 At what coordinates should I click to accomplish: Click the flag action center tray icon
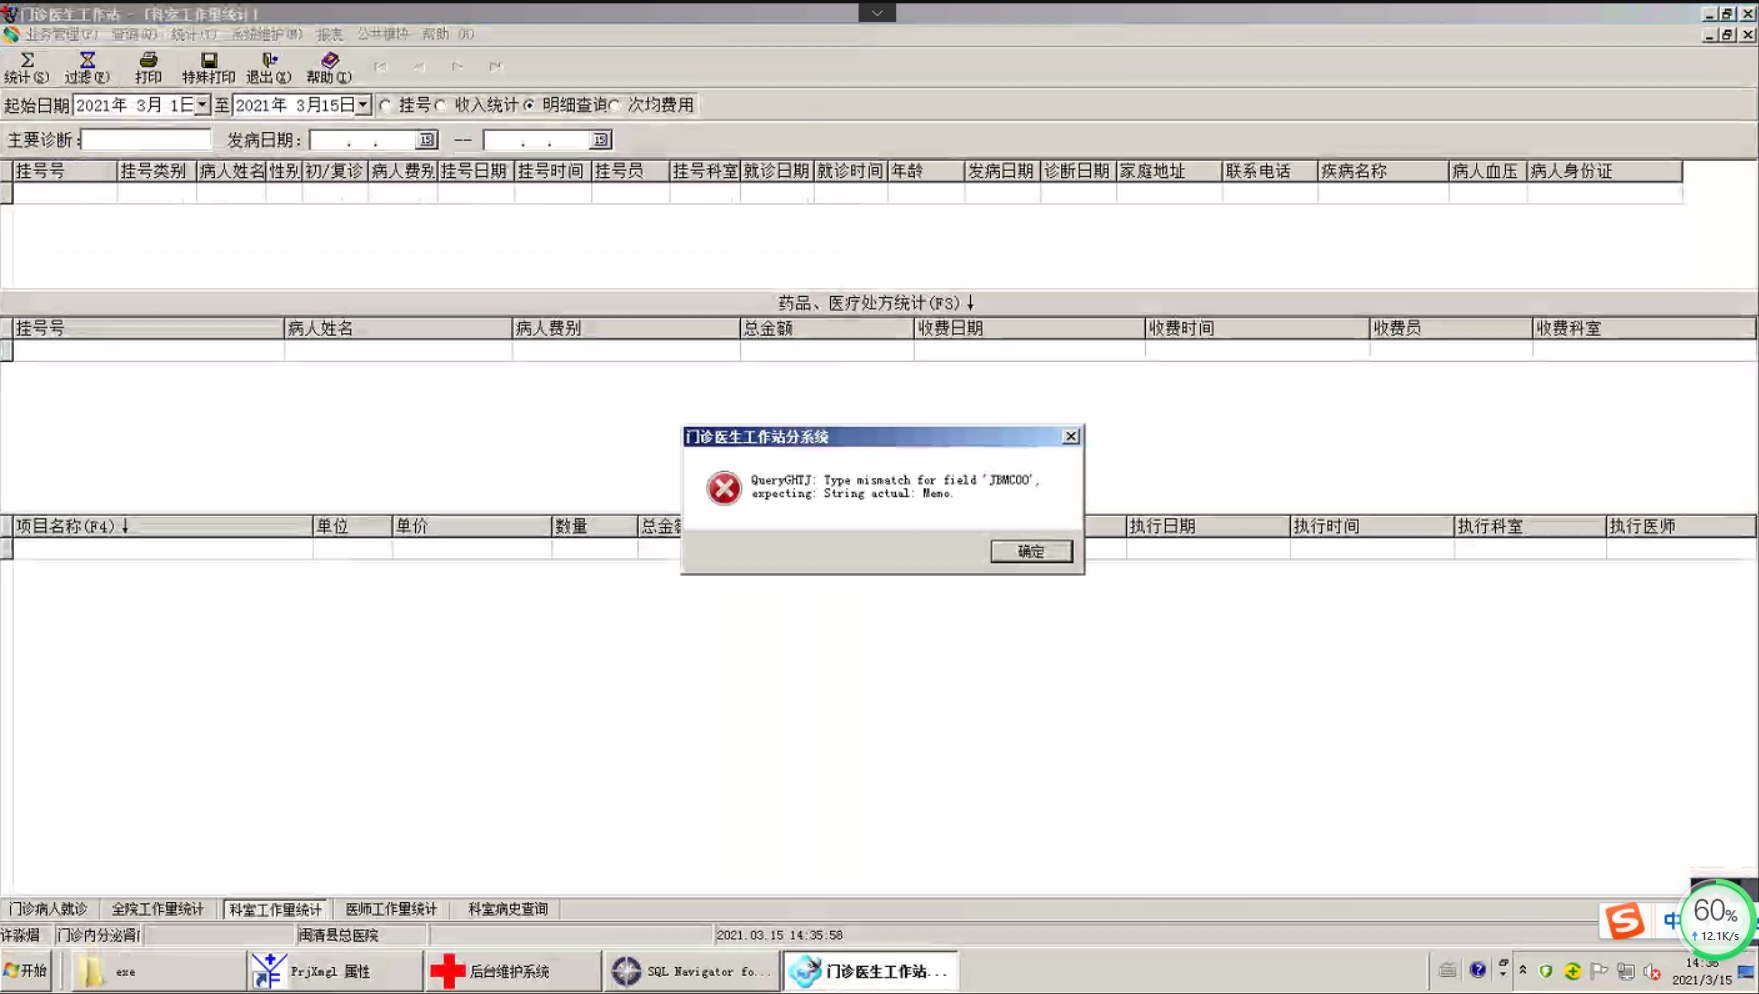click(x=1599, y=971)
